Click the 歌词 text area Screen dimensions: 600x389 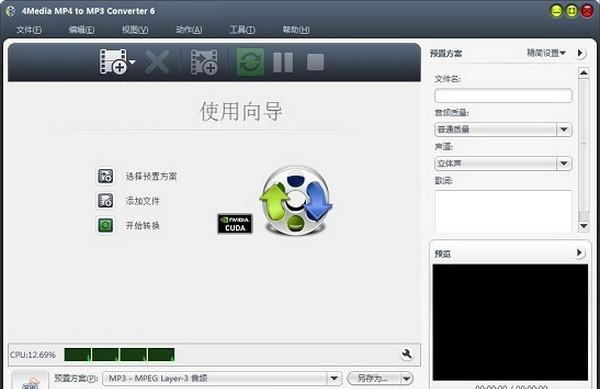pos(503,211)
